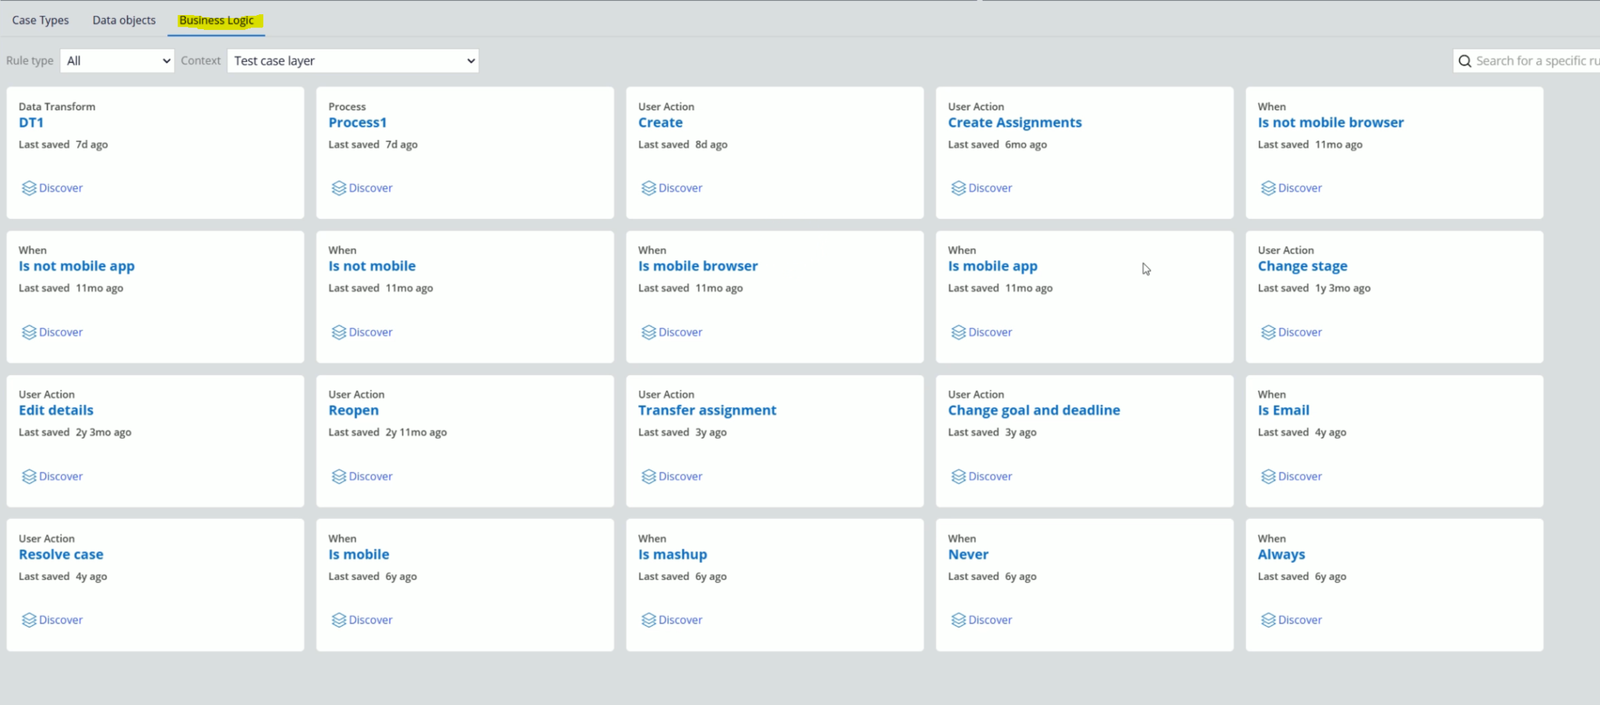Screen dimensions: 1600x705
Task: Click the Discover icon on the Is mashup card
Action: pyautogui.click(x=648, y=620)
